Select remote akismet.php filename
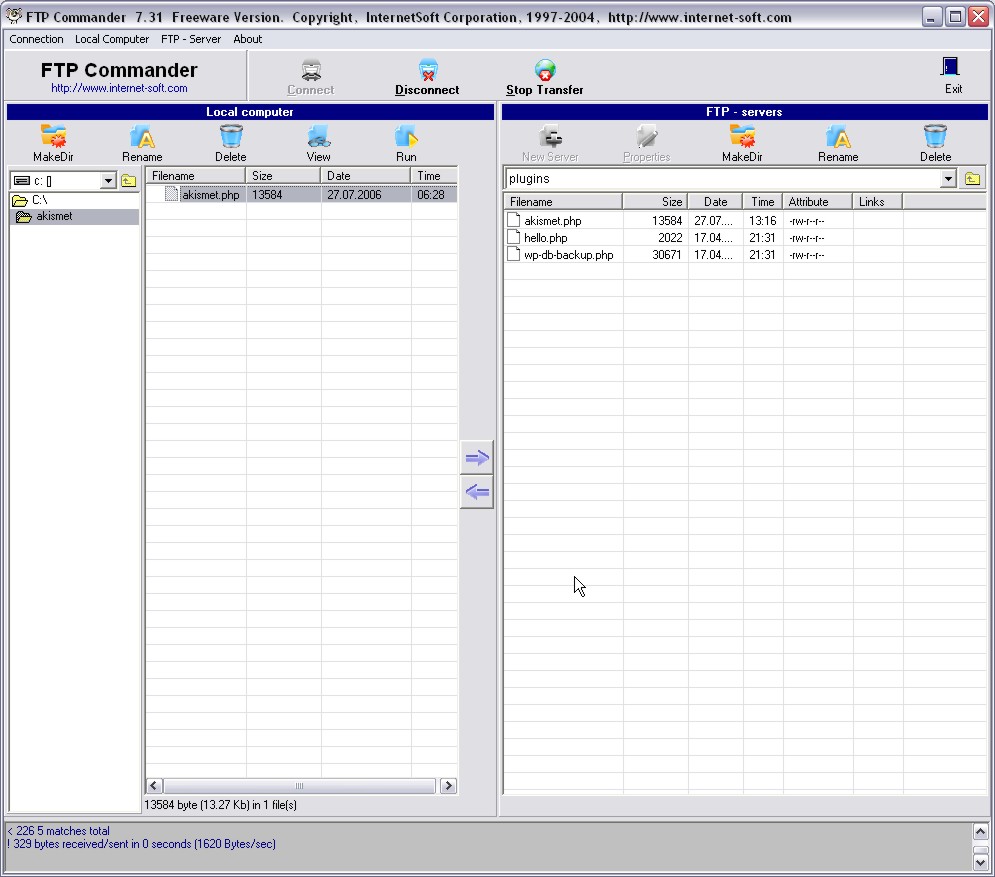This screenshot has width=995, height=877. click(x=553, y=221)
